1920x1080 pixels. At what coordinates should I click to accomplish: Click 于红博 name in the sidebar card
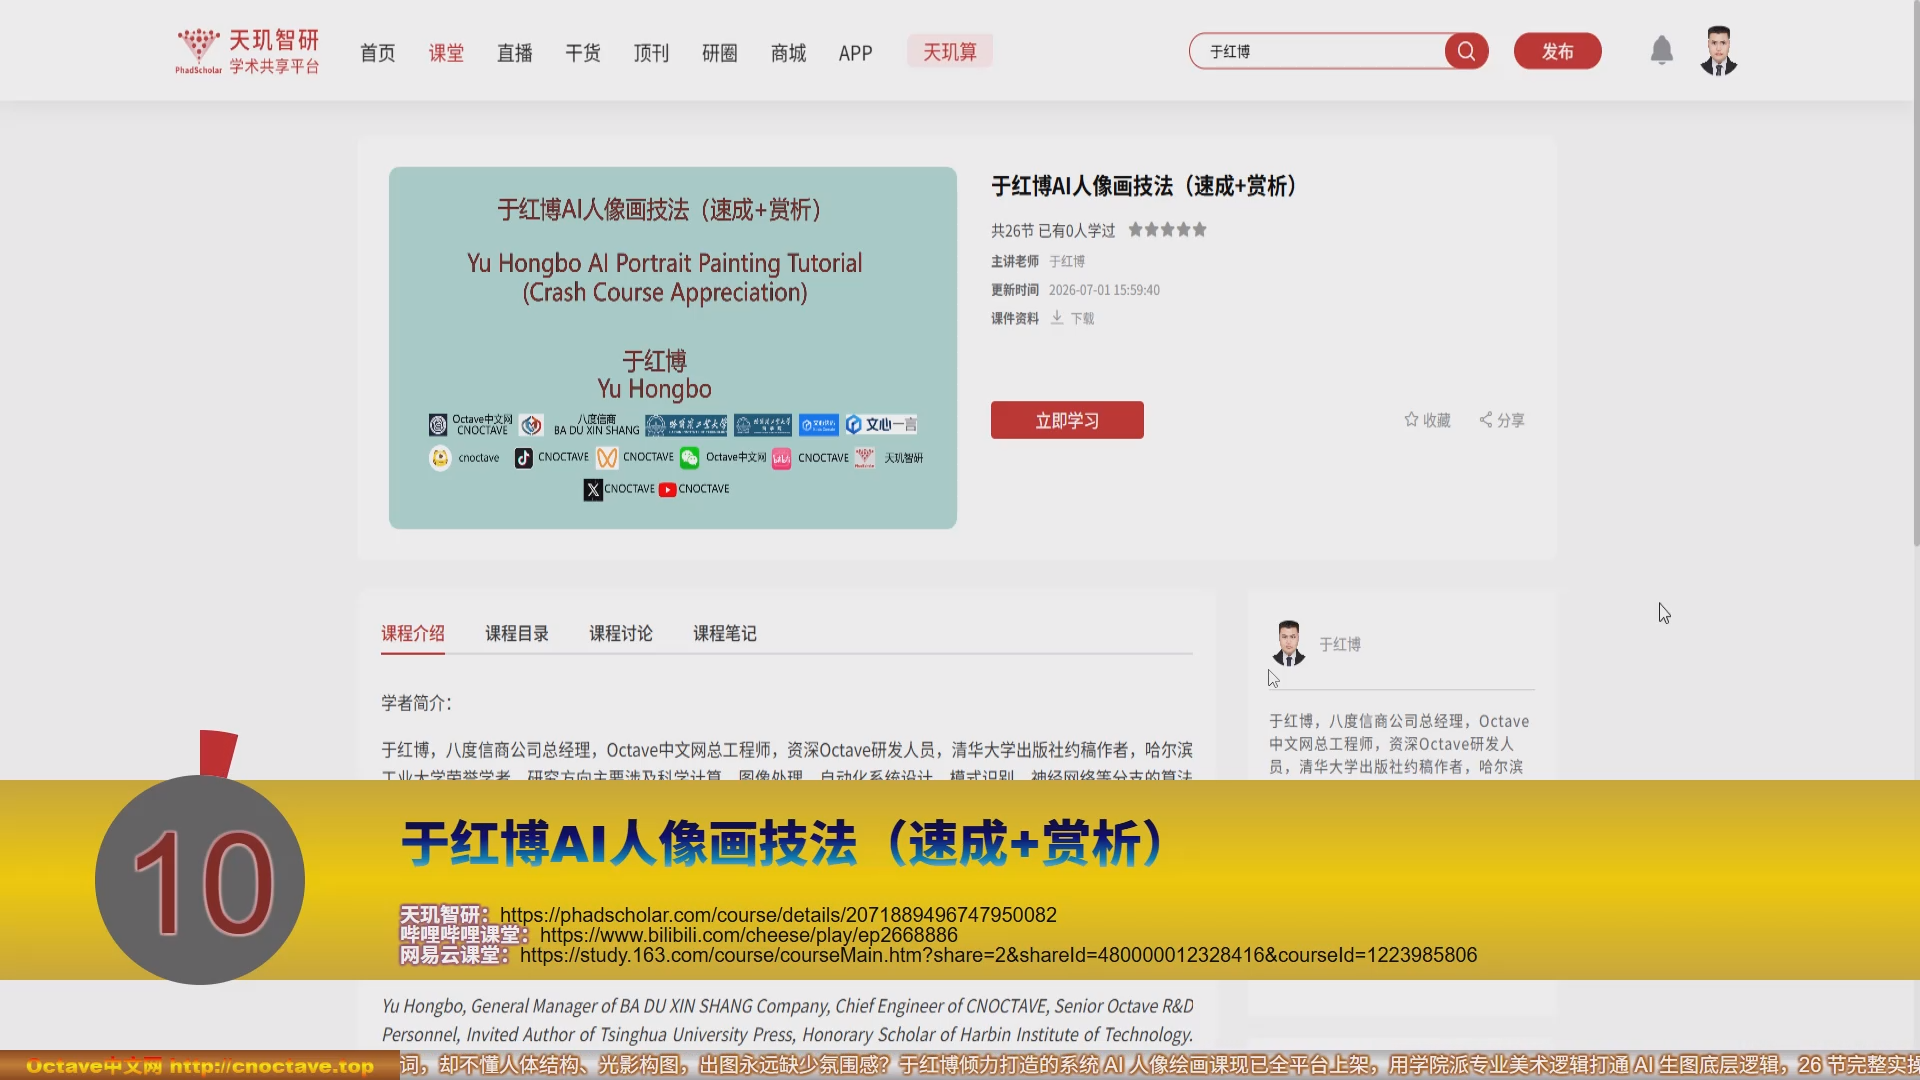pyautogui.click(x=1340, y=644)
